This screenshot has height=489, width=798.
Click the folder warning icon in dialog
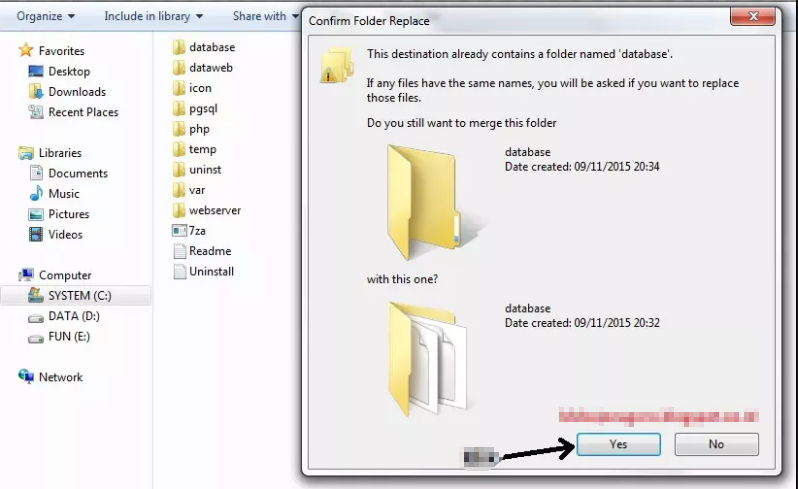click(x=337, y=65)
